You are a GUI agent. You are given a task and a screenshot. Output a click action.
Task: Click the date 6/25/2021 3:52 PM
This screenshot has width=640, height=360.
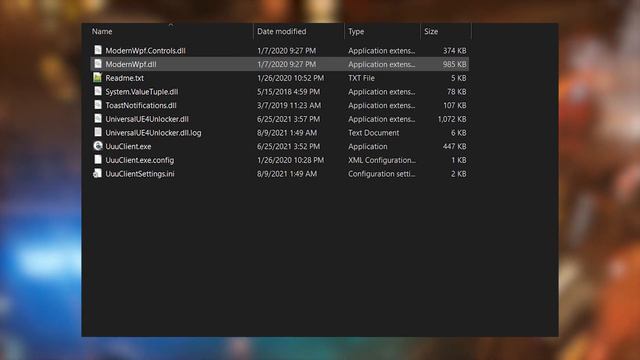tap(288, 147)
